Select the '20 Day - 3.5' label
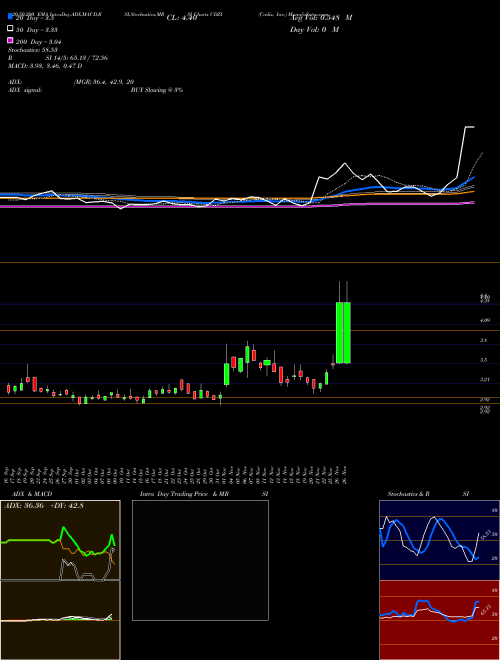Screen dimensions: 500x660 (35, 18)
